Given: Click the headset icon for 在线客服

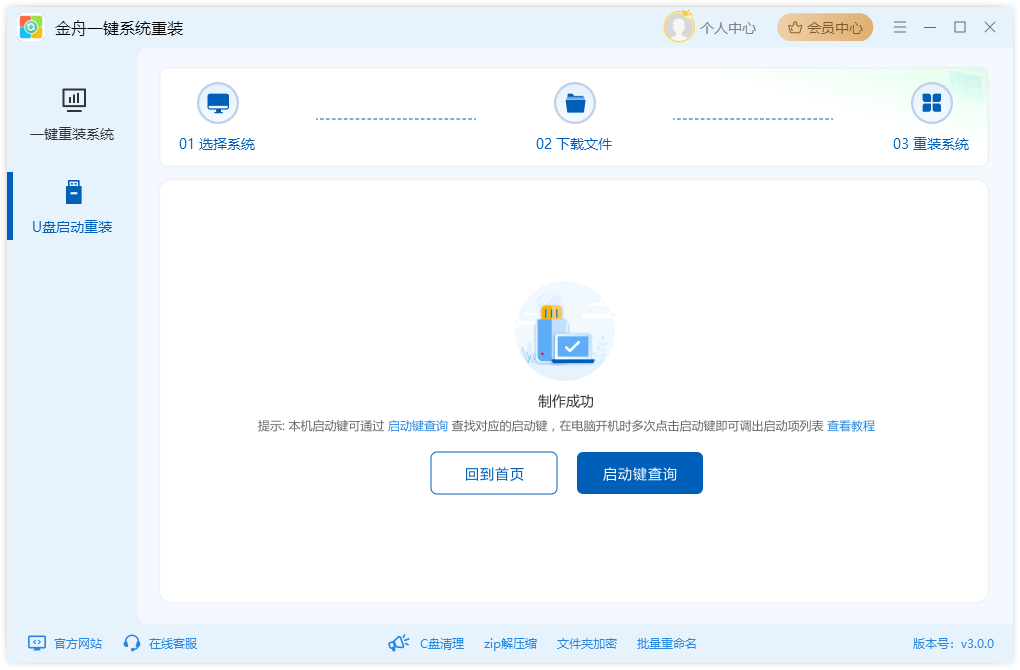Looking at the screenshot, I should (132, 643).
